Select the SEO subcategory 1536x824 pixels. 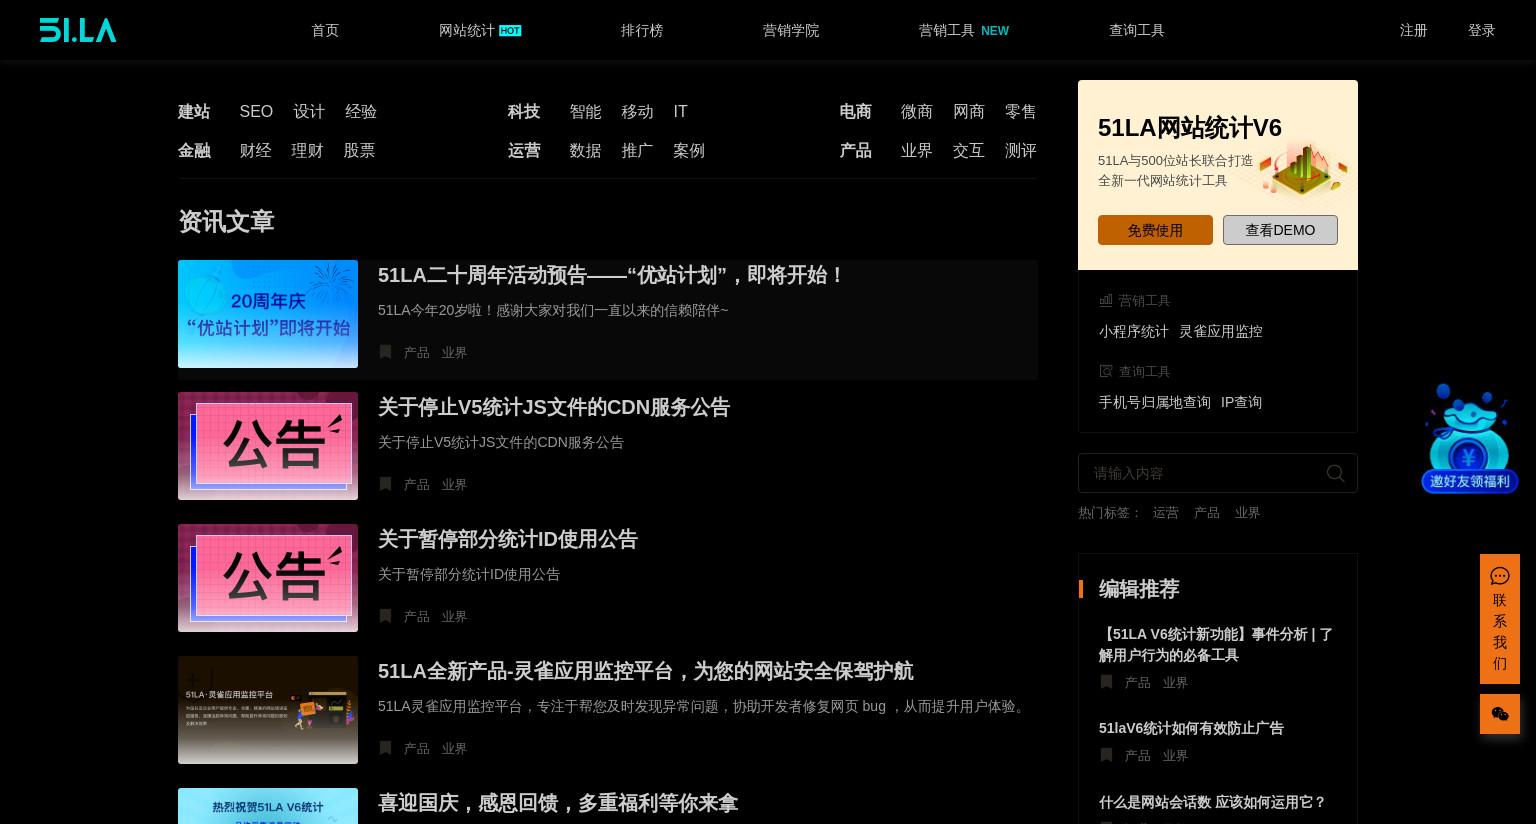tap(256, 111)
